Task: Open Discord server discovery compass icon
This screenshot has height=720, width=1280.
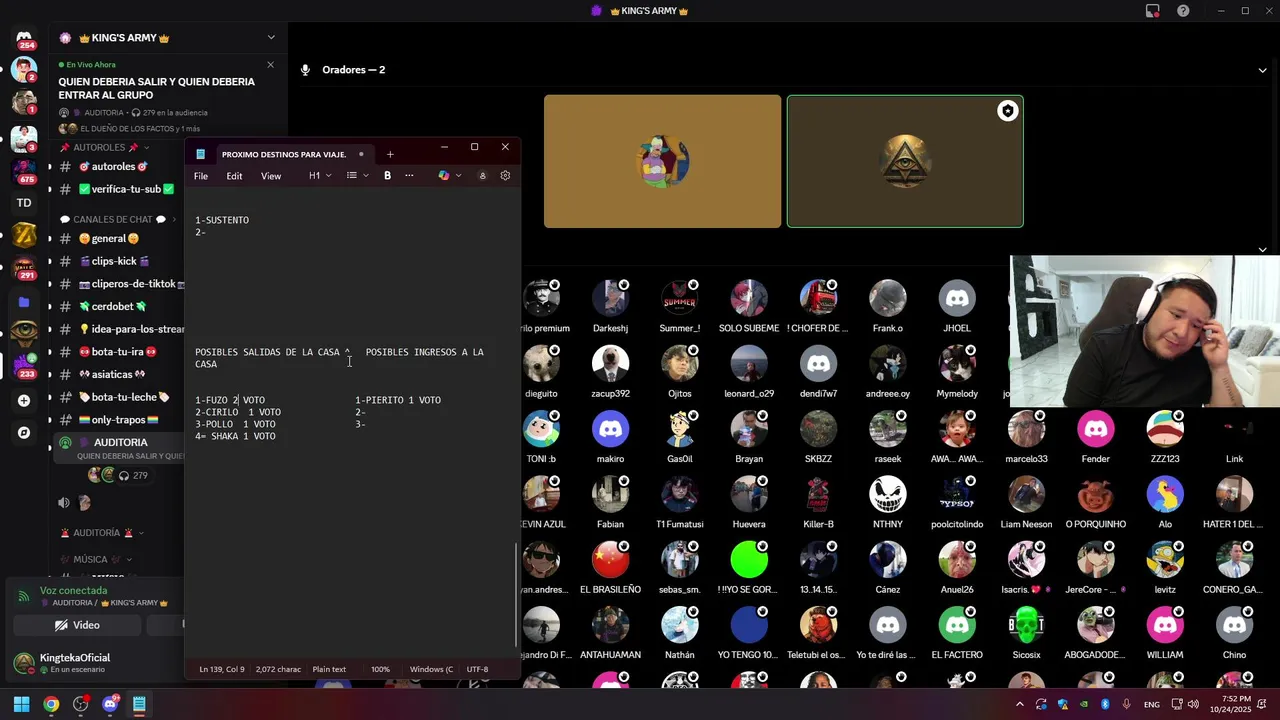Action: (24, 433)
